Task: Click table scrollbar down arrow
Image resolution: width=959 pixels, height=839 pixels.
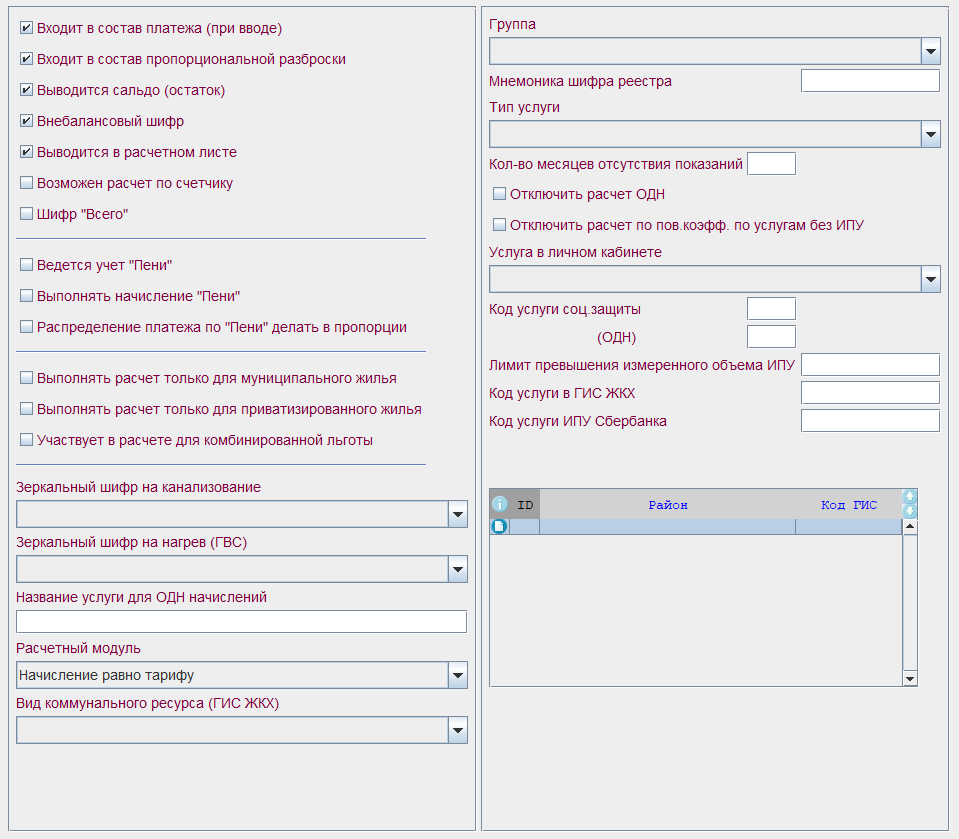Action: click(x=910, y=678)
